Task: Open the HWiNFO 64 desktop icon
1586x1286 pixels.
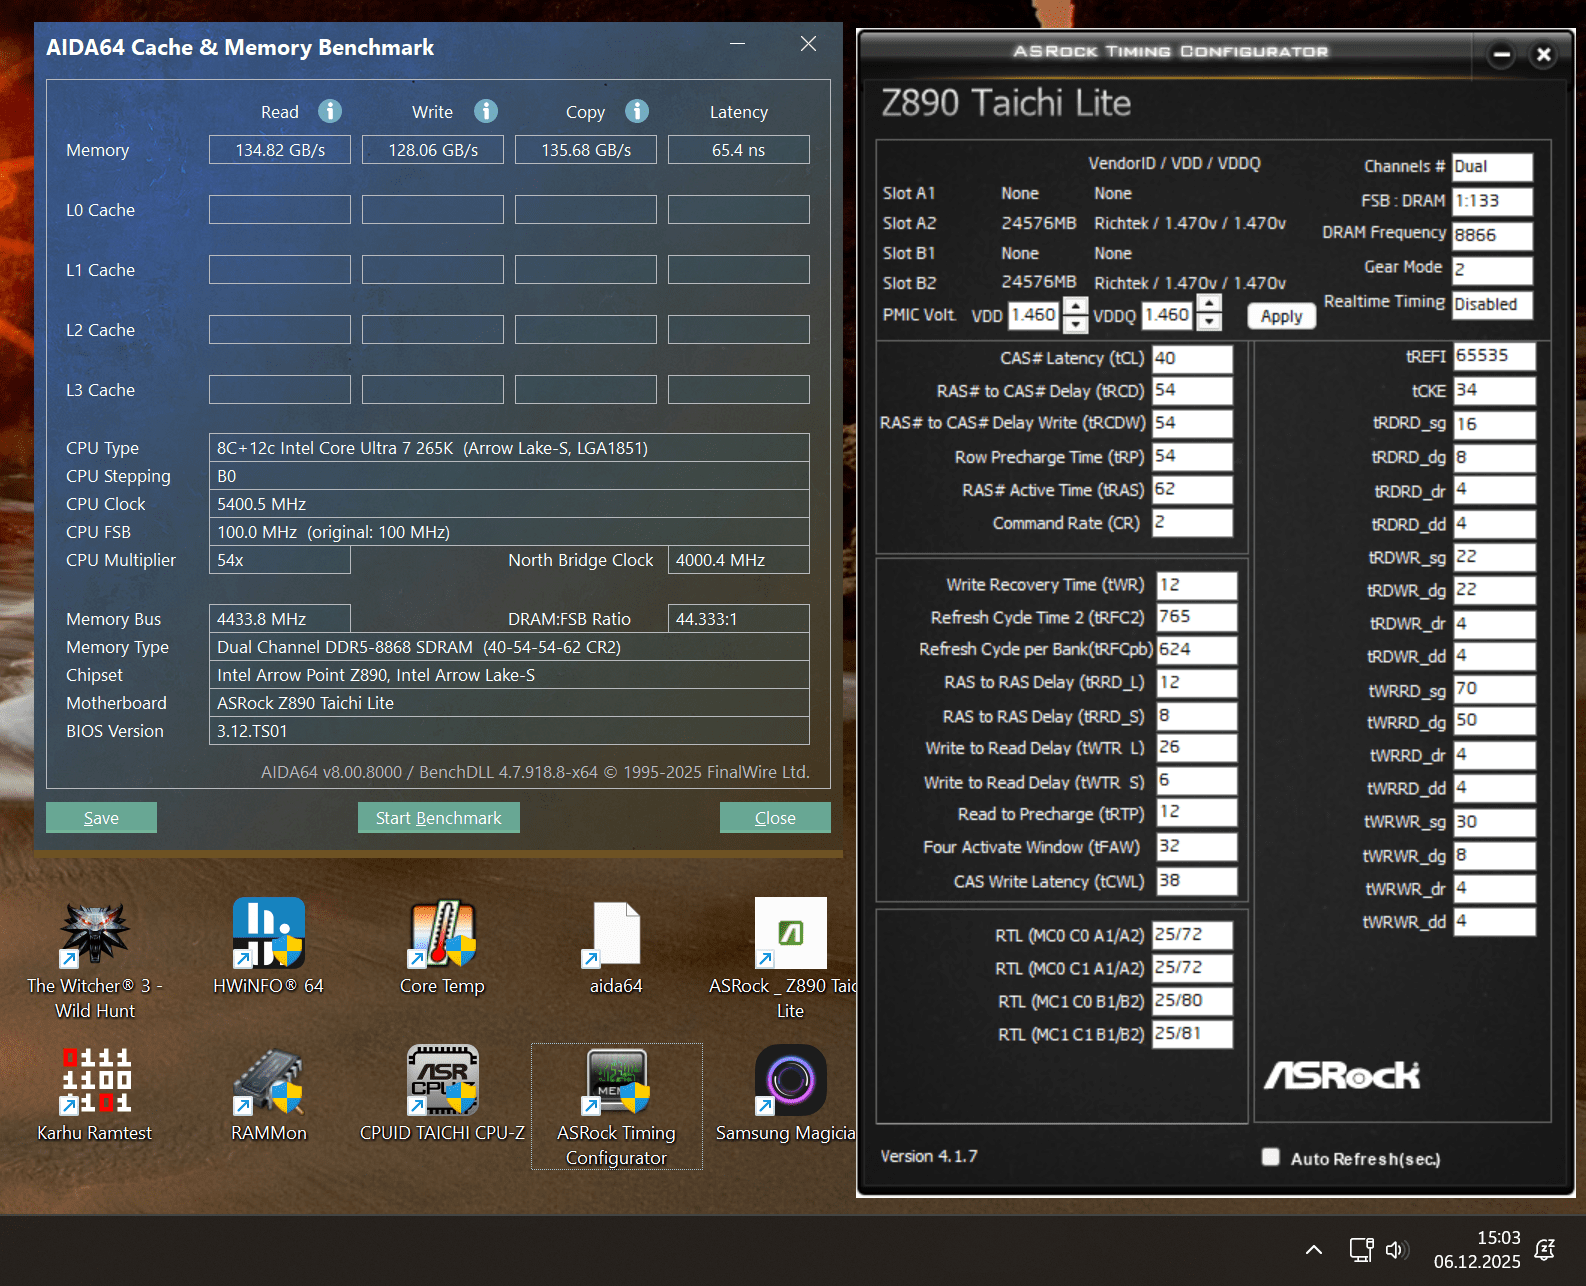Action: 268,948
